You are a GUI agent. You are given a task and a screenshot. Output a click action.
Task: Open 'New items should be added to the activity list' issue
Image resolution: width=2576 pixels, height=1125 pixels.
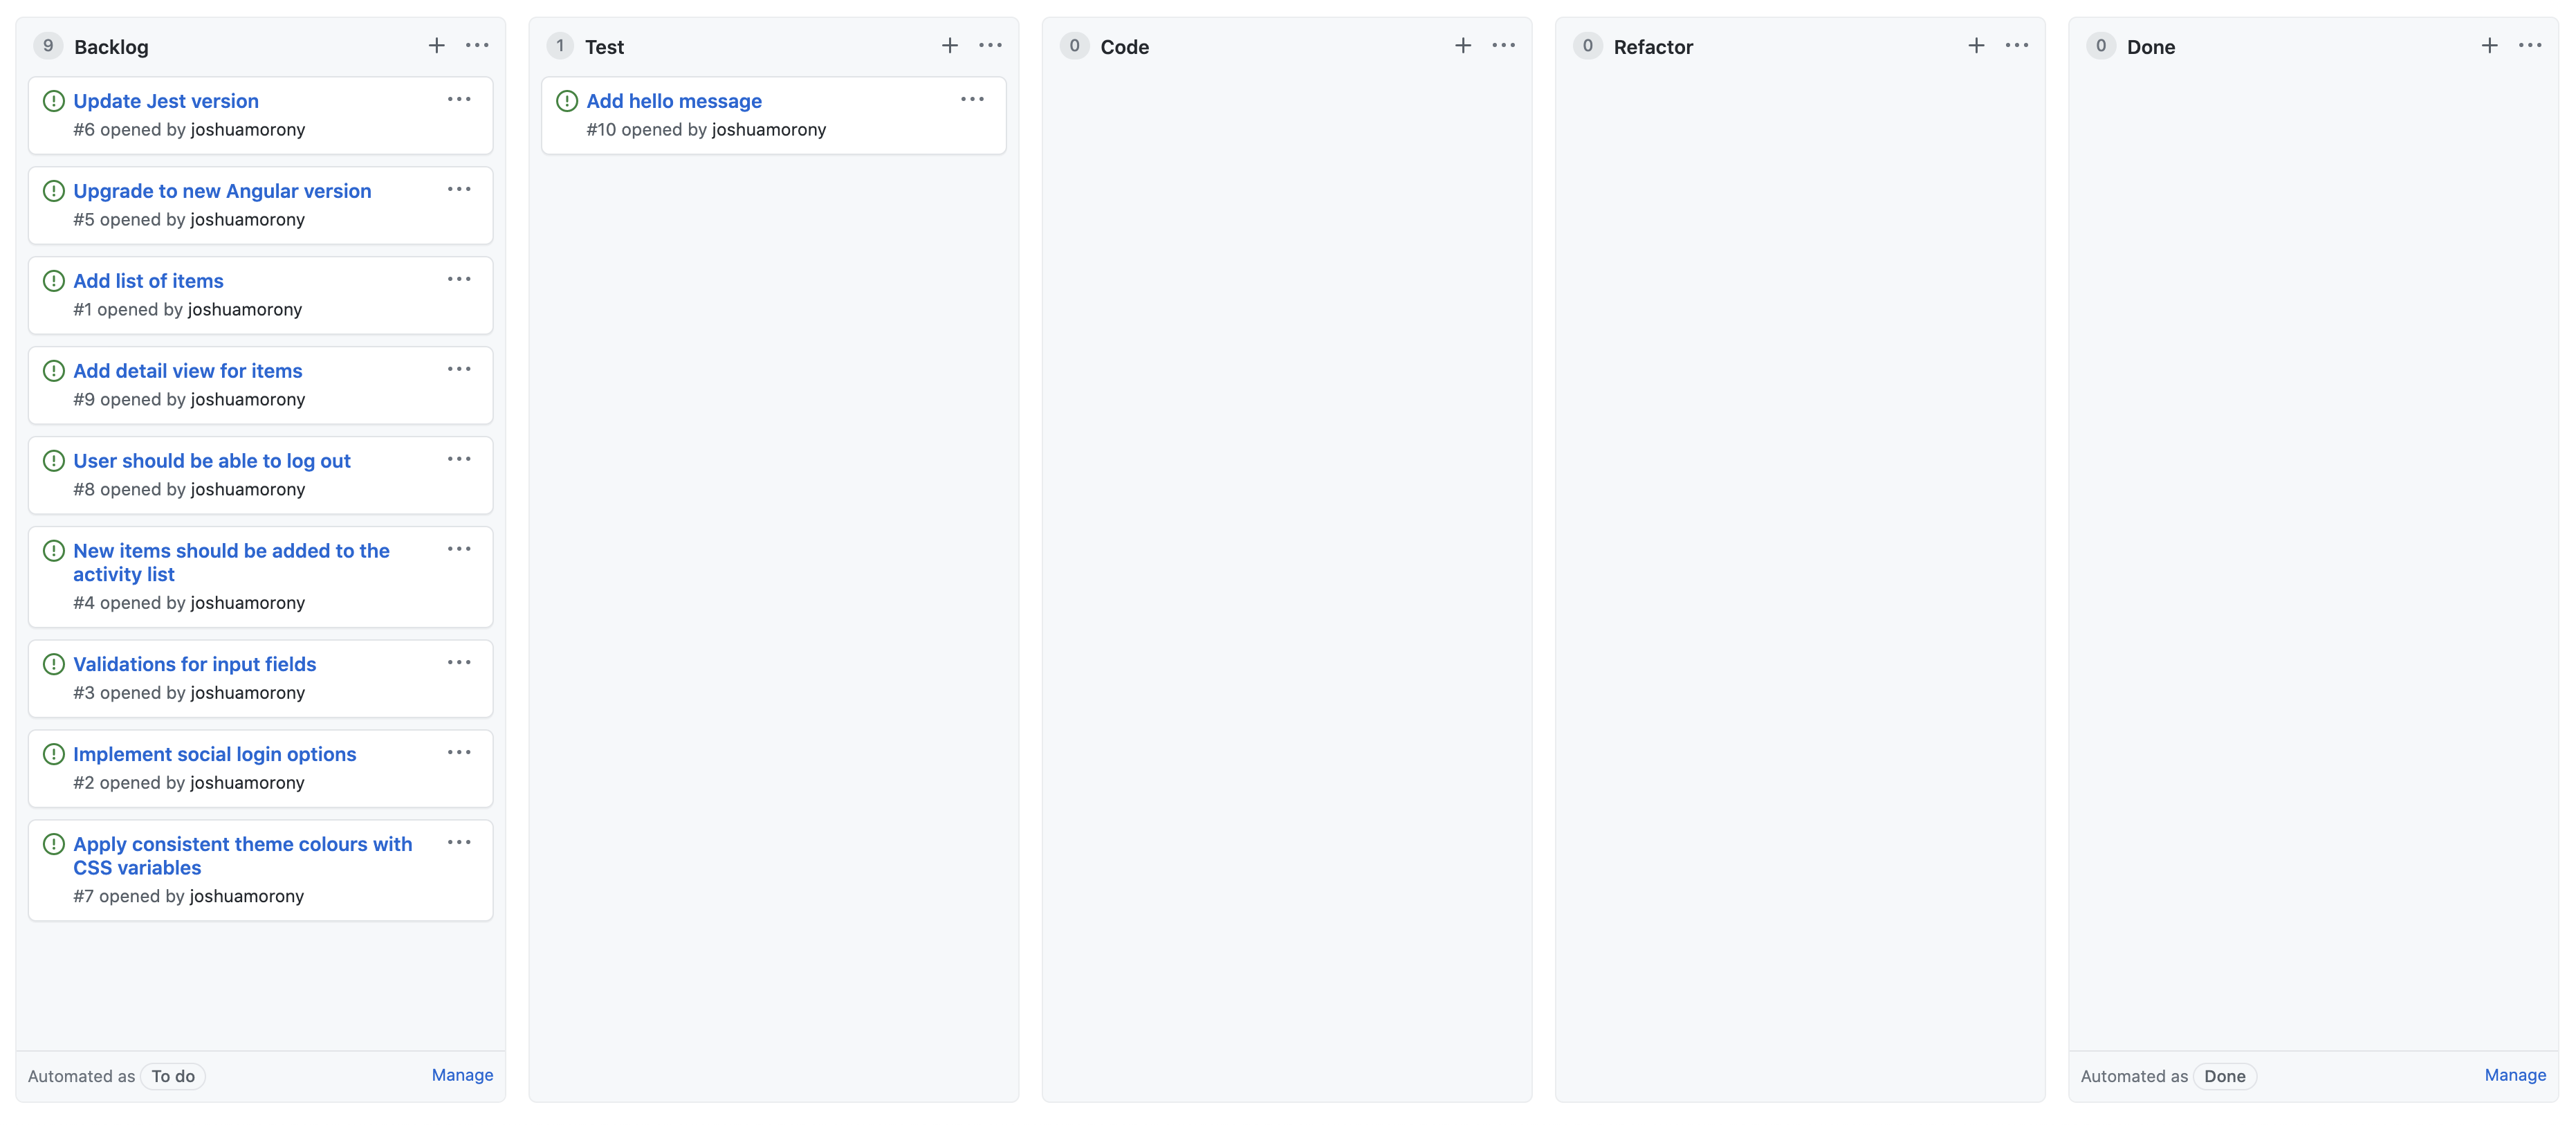[x=231, y=562]
